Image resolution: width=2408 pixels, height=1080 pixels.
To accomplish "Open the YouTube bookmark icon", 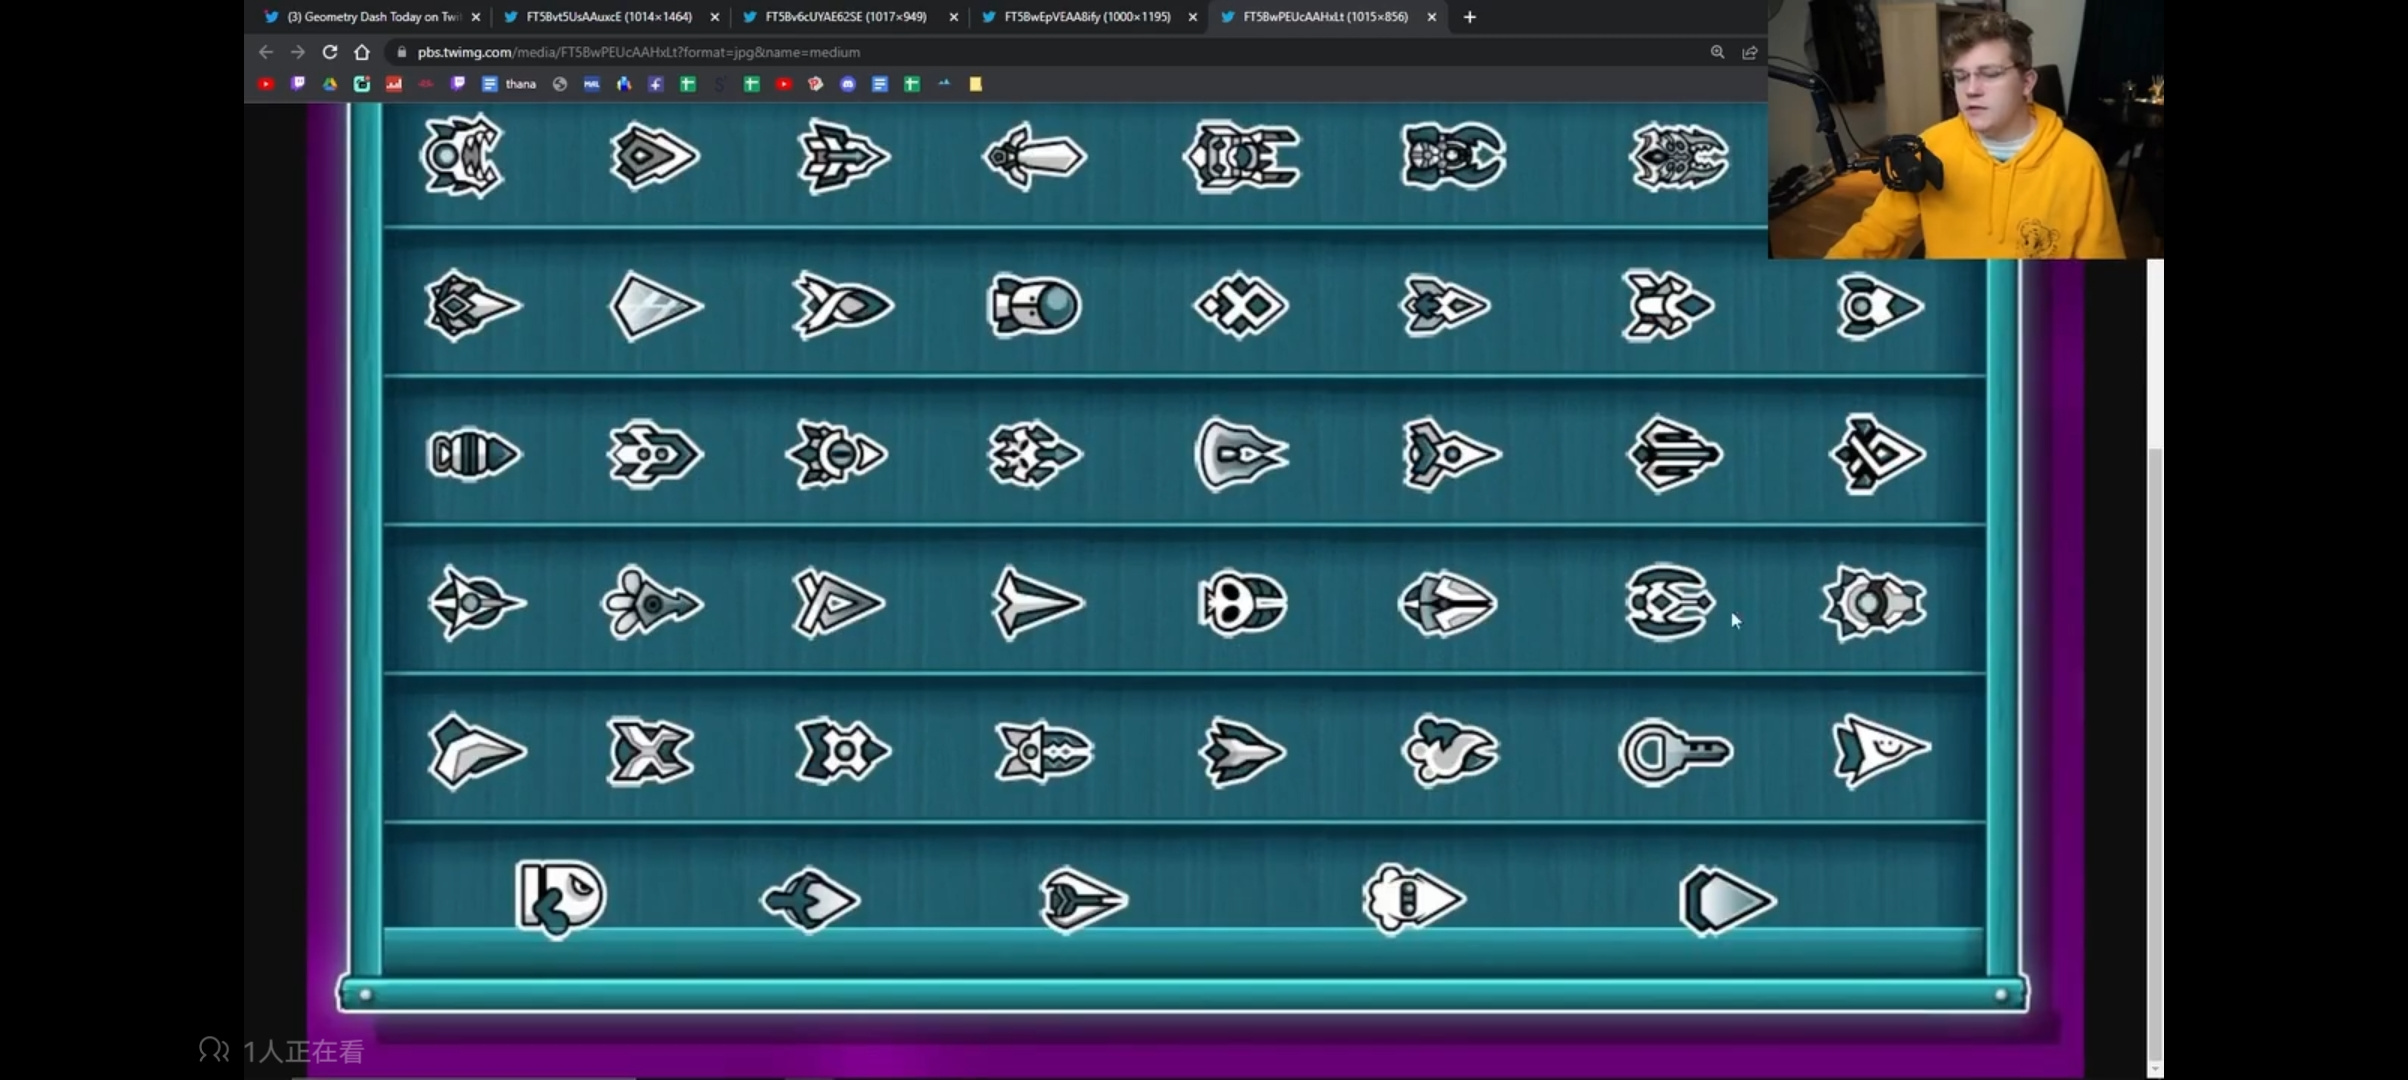I will 265,84.
